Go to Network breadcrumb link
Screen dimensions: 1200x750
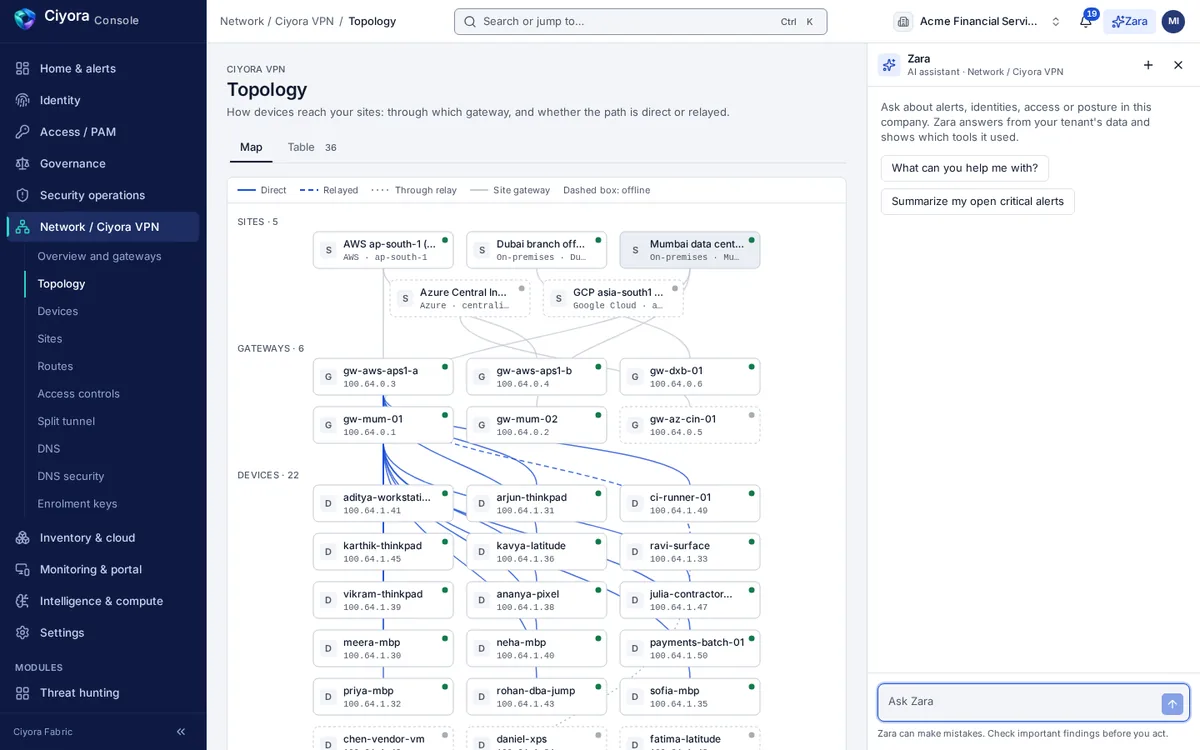point(242,21)
